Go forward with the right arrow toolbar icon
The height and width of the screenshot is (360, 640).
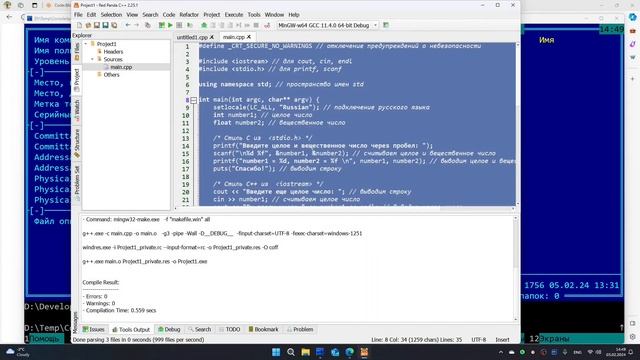(x=136, y=25)
